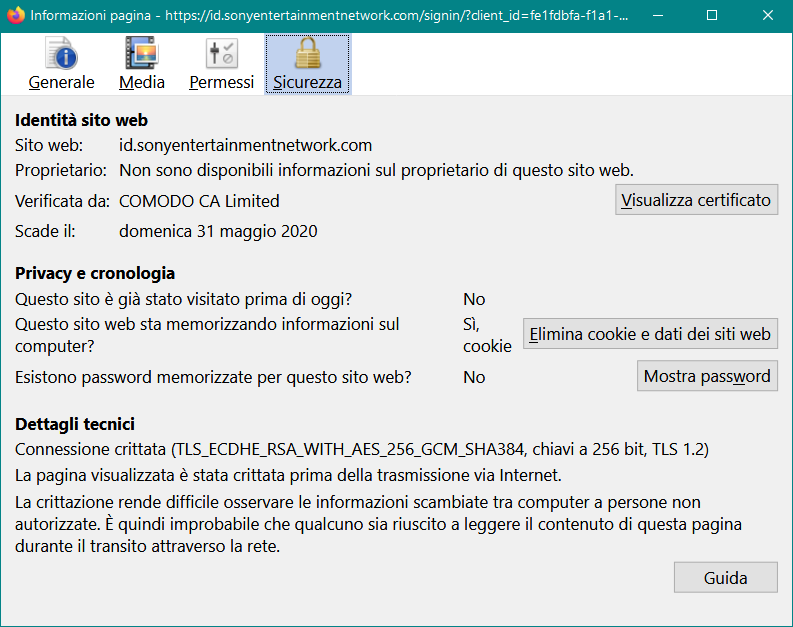This screenshot has width=793, height=627.
Task: Click Visualizza certificato button
Action: coord(696,200)
